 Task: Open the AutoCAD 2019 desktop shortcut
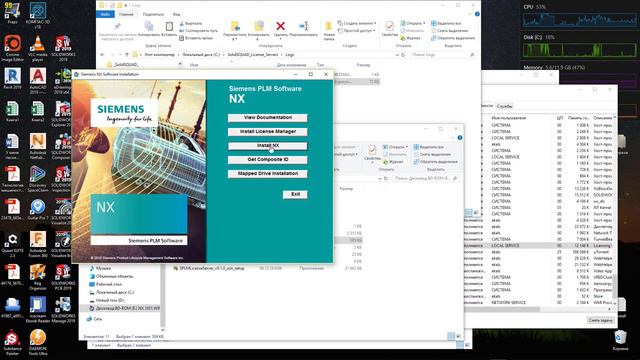(x=38, y=81)
